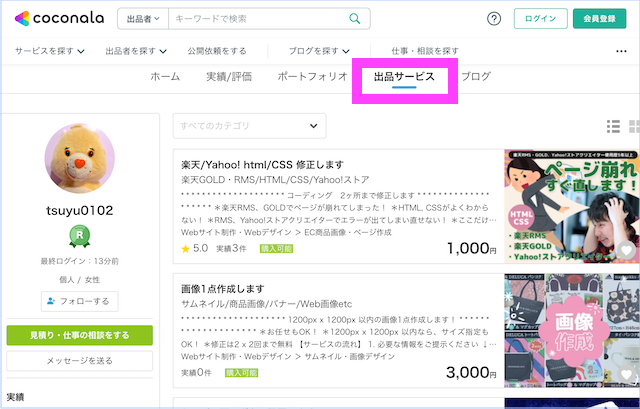Click the 3,000円 price

pos(471,372)
